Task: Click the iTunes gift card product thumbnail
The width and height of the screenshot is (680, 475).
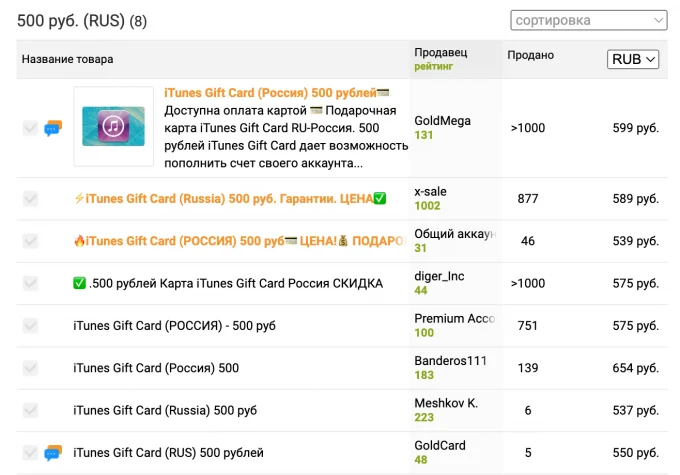Action: tap(114, 126)
